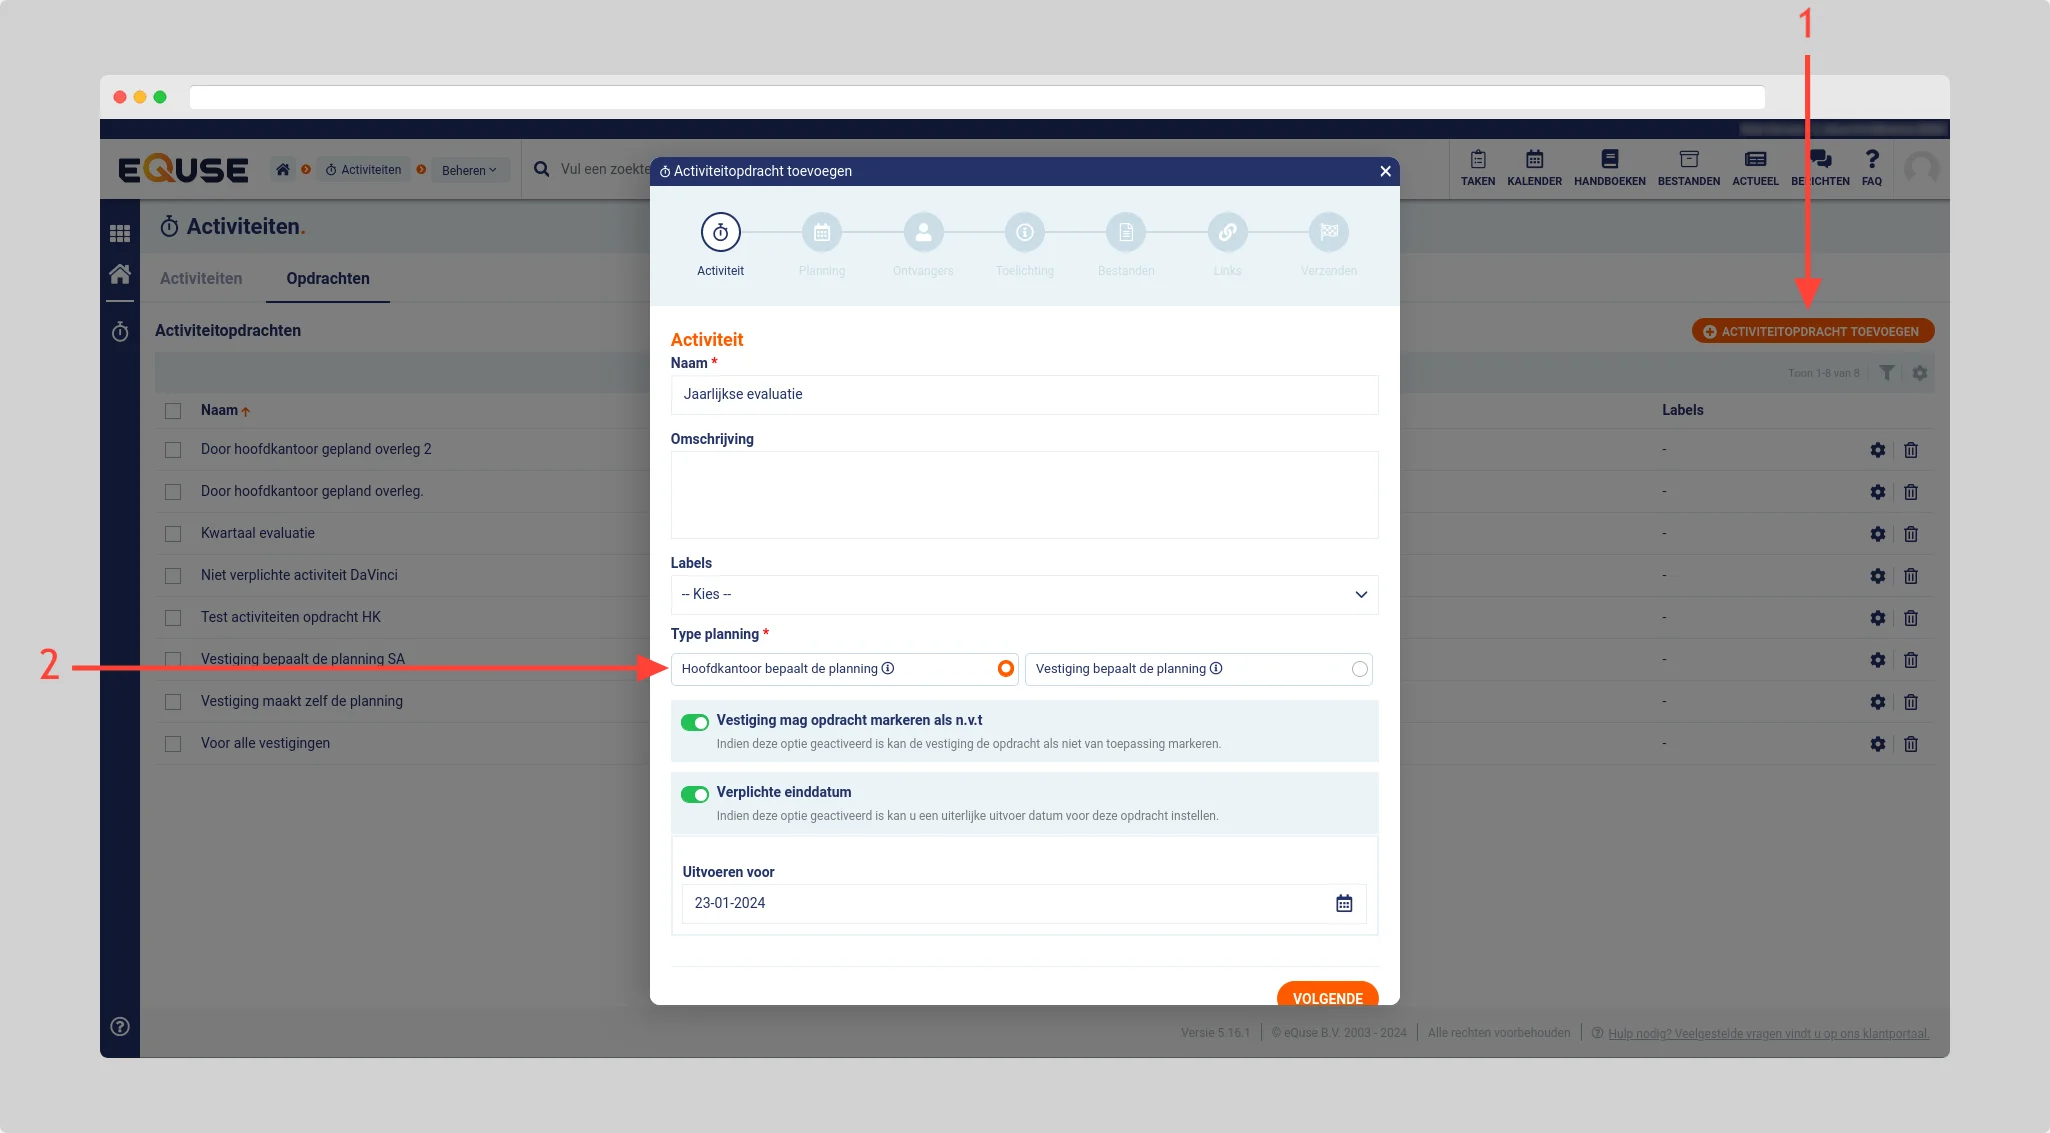Click info icon next to Hoofdkantoor bepaalt de planning
The width and height of the screenshot is (2050, 1133).
[887, 669]
